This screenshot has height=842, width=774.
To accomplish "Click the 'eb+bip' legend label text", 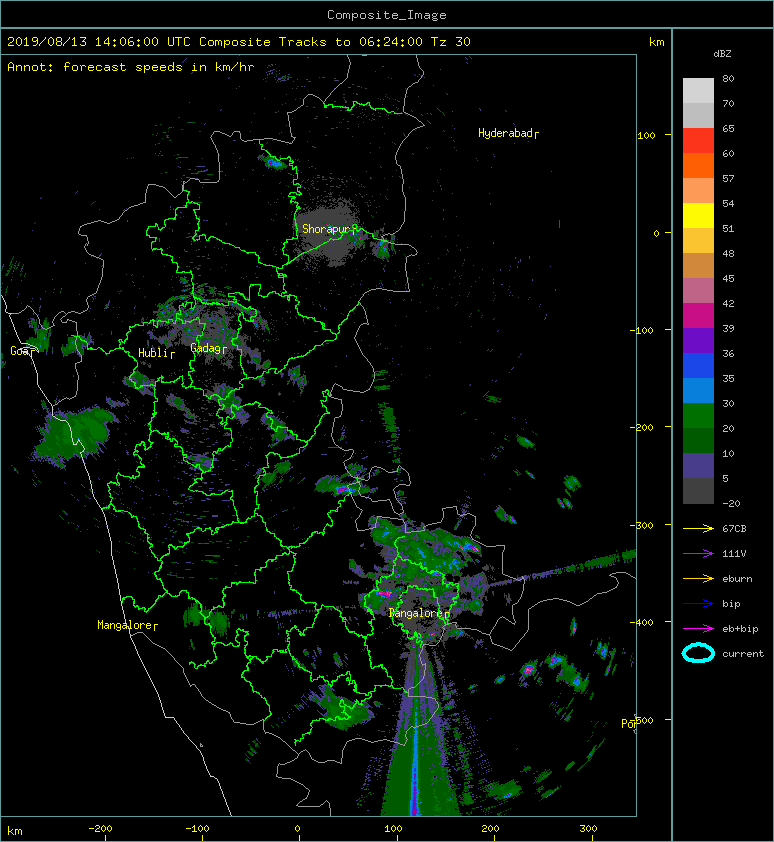I will [740, 629].
